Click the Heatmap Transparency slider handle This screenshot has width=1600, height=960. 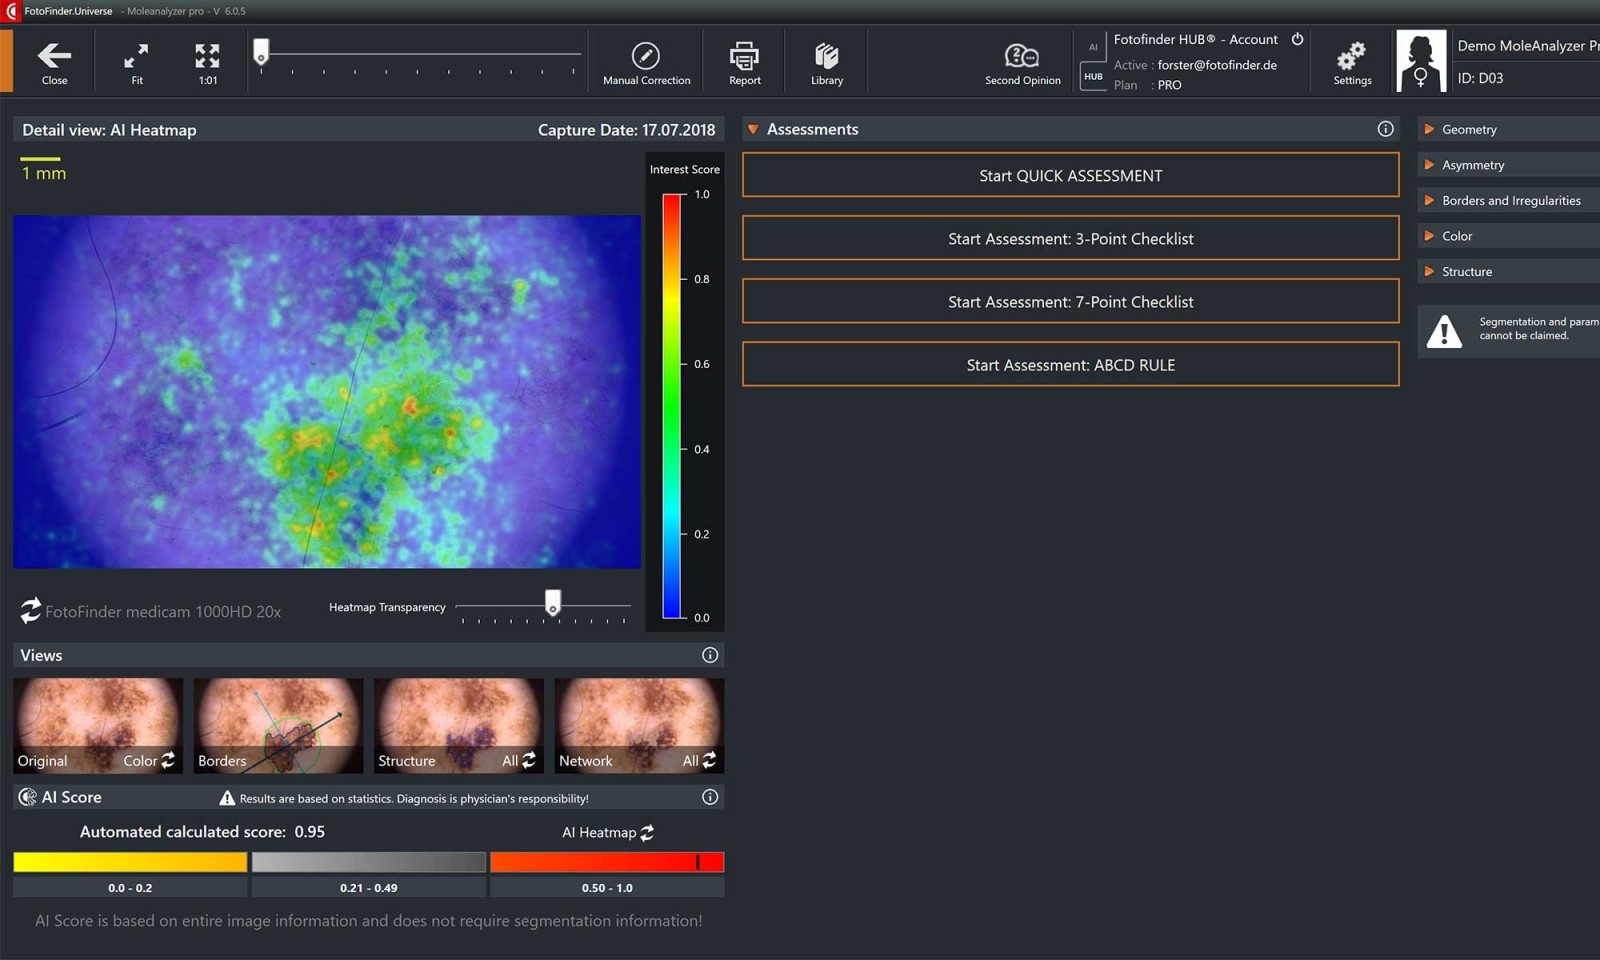point(552,602)
